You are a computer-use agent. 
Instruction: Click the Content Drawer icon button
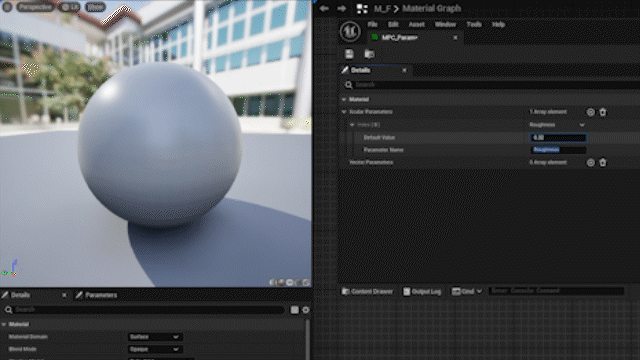tap(367, 291)
